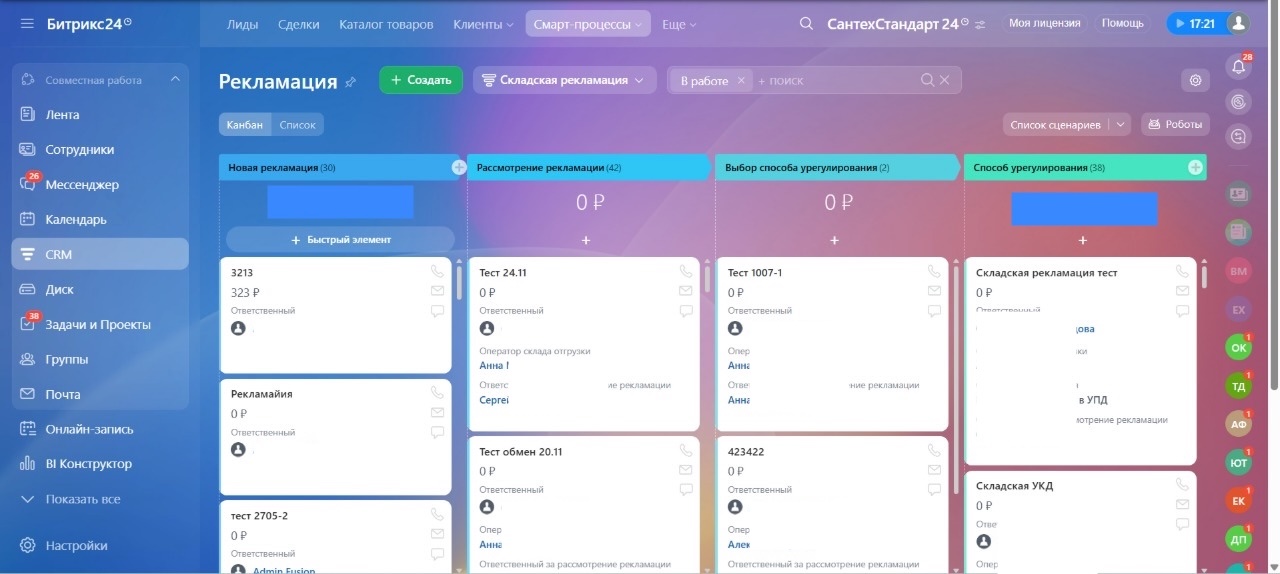Image resolution: width=1280 pixels, height=574 pixels.
Task: Click the 17:21 timer button
Action: coord(1194,23)
